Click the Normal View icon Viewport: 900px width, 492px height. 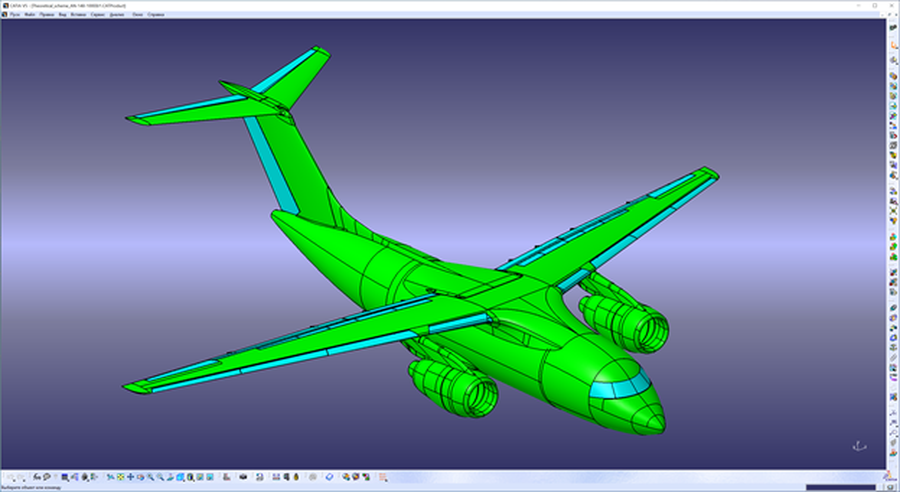click(171, 476)
